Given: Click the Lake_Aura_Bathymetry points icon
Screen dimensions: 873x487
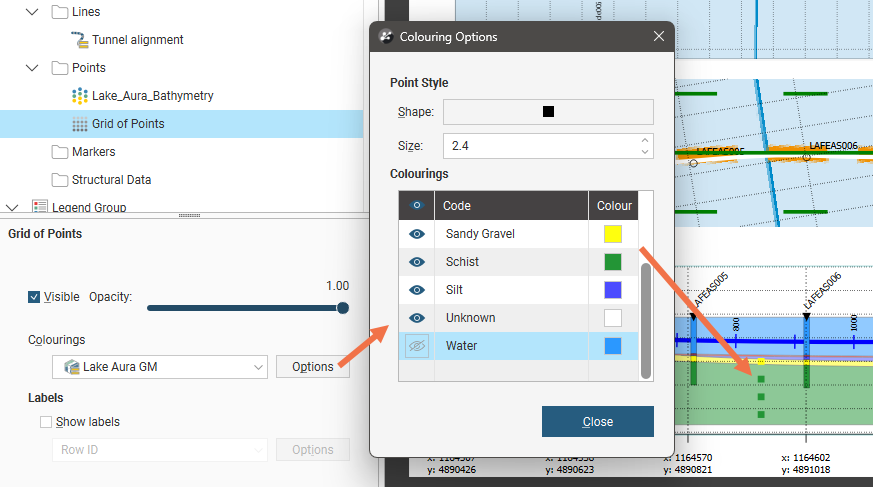Looking at the screenshot, I should [81, 96].
